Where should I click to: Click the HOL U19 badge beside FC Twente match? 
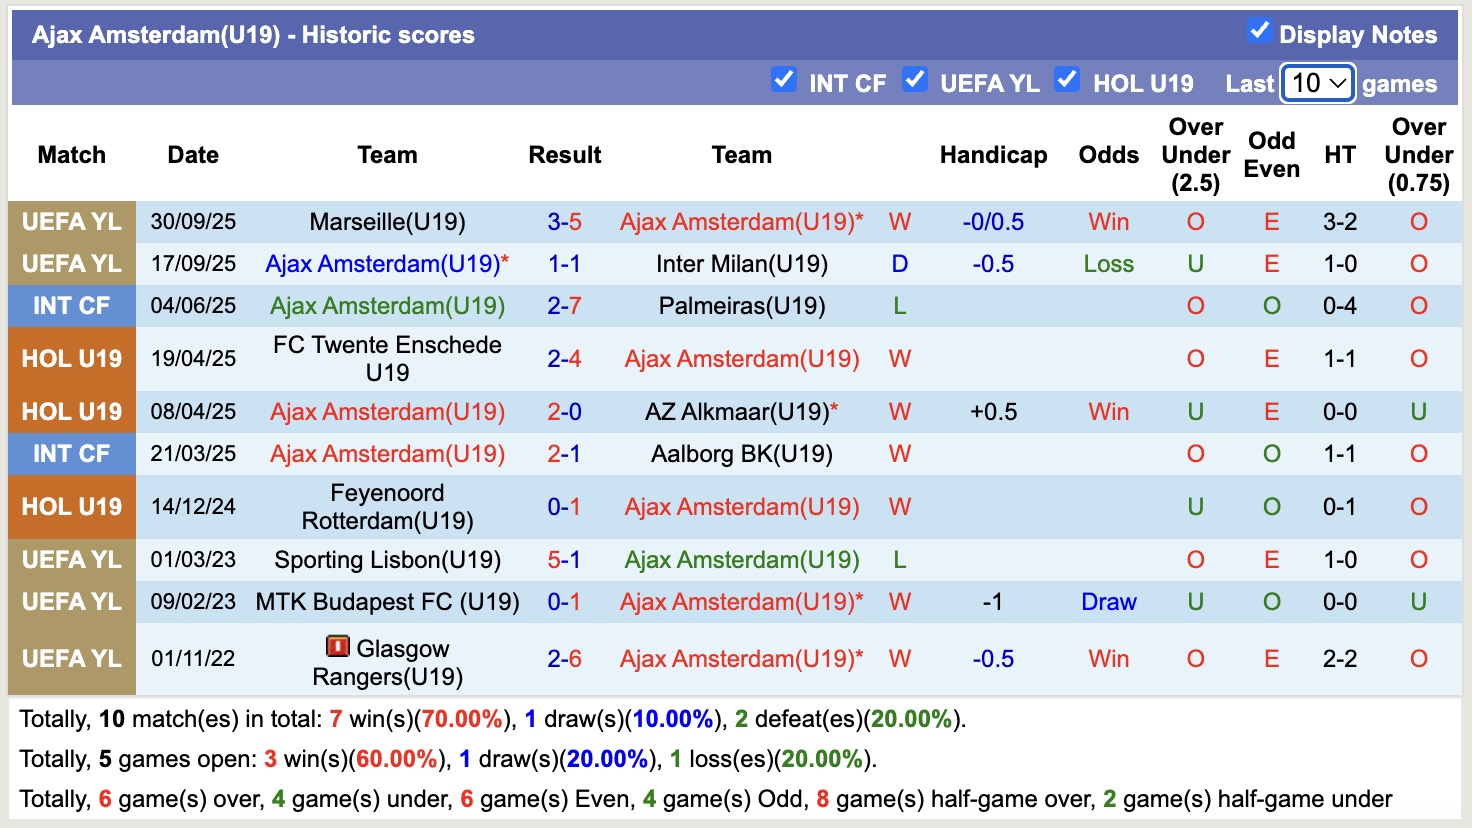[x=71, y=358]
